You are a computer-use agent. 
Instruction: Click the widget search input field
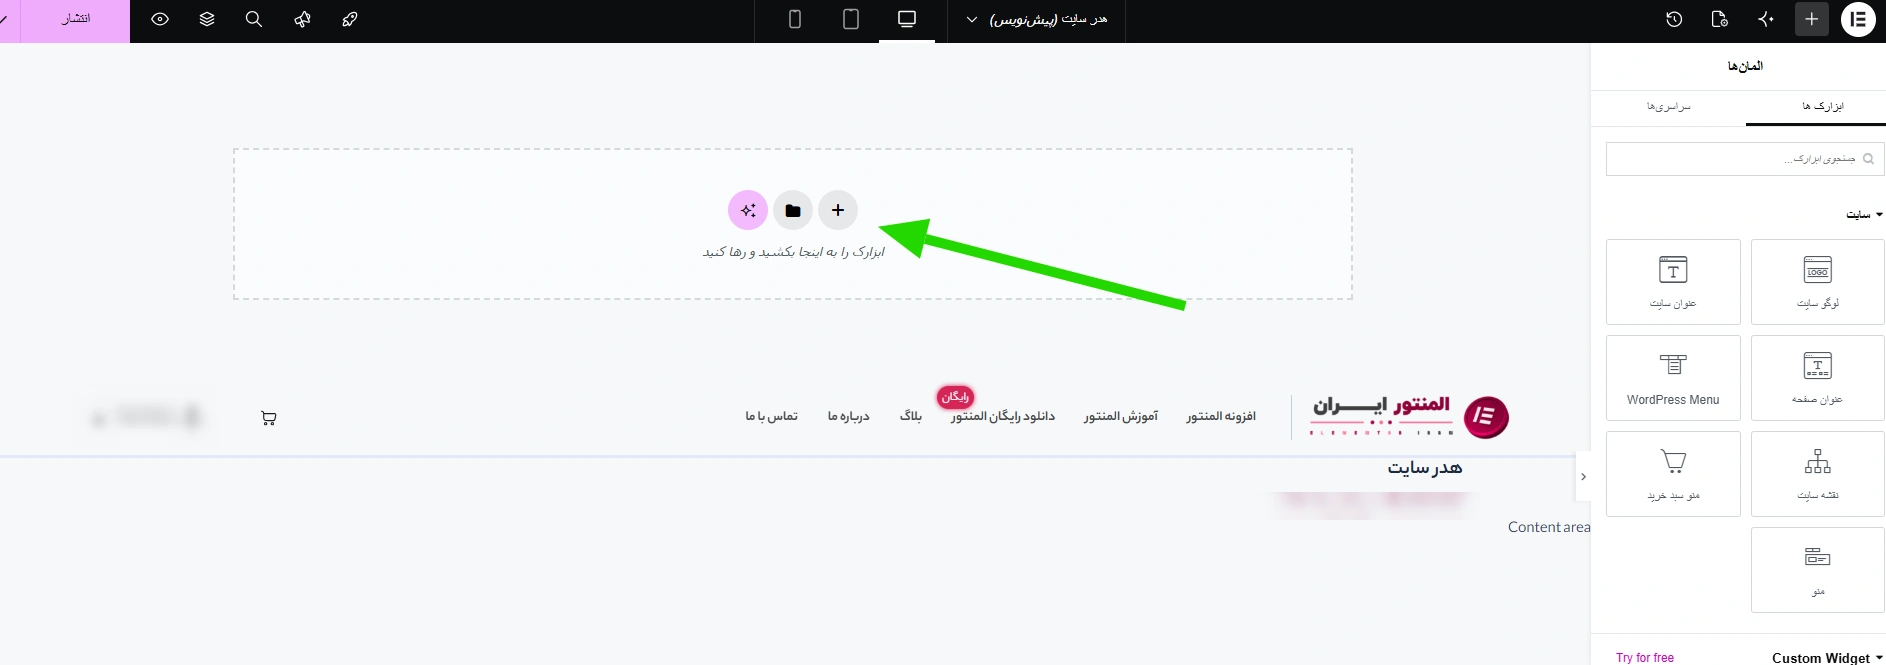pos(1745,159)
